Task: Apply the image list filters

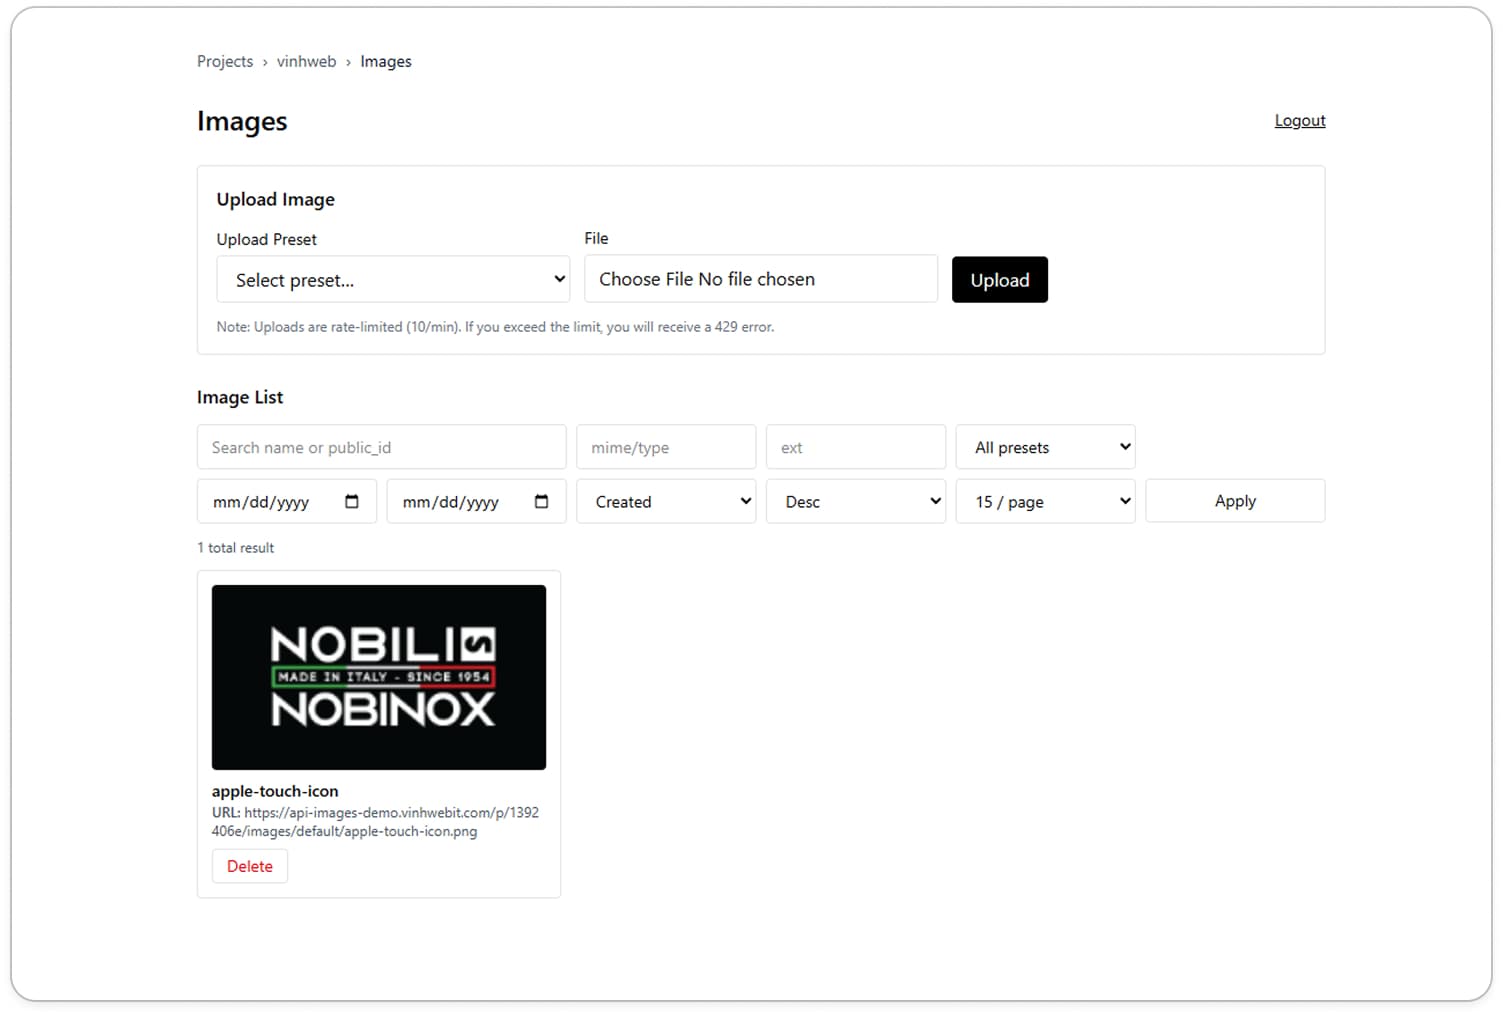Action: (1235, 500)
